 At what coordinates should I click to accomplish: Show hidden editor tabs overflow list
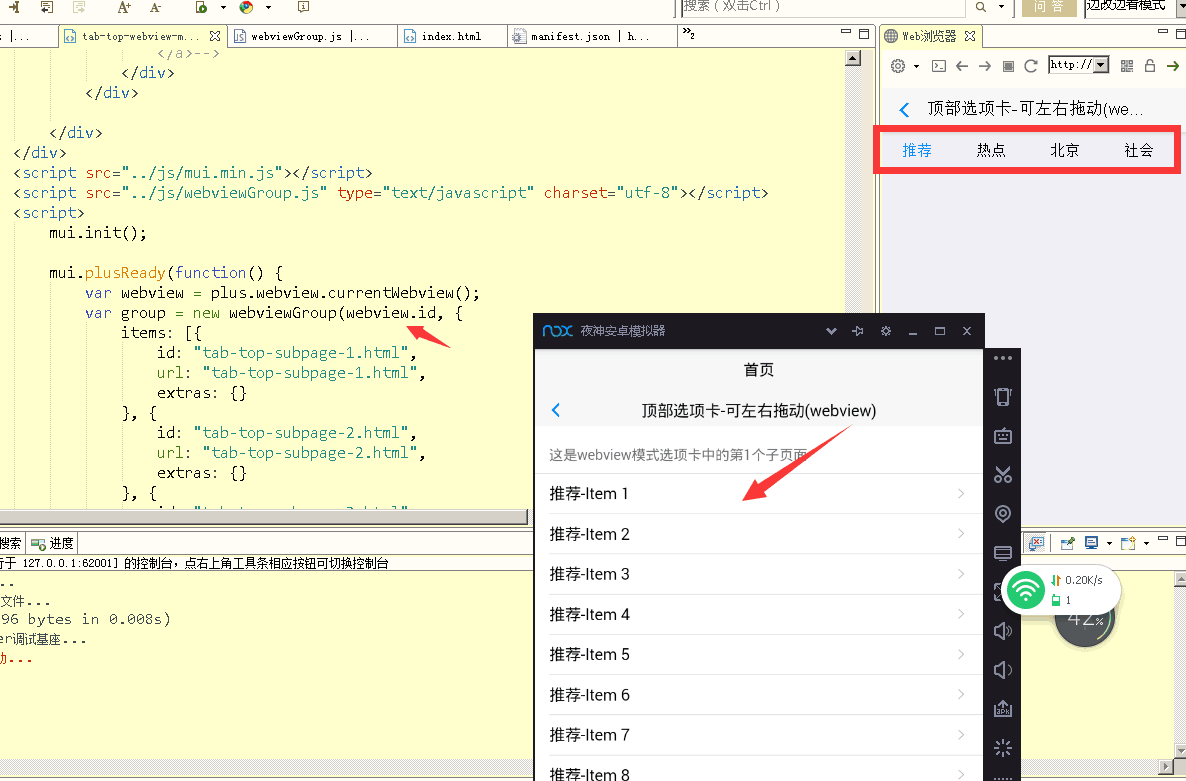(688, 33)
